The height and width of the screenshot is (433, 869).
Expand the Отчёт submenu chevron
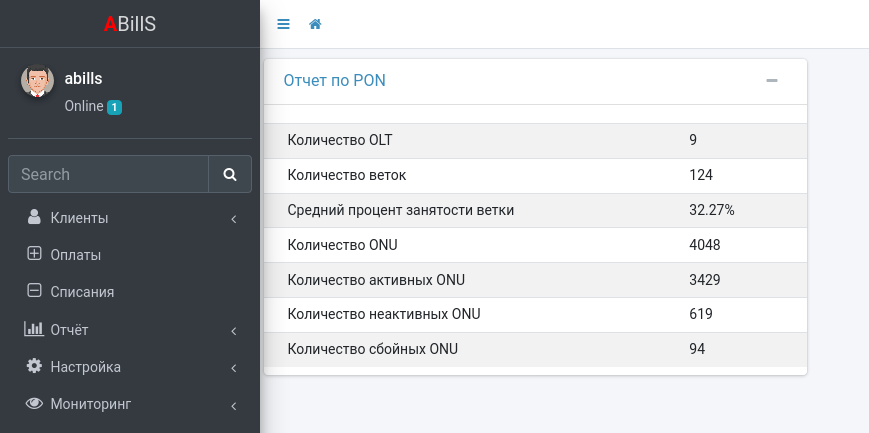tap(233, 330)
